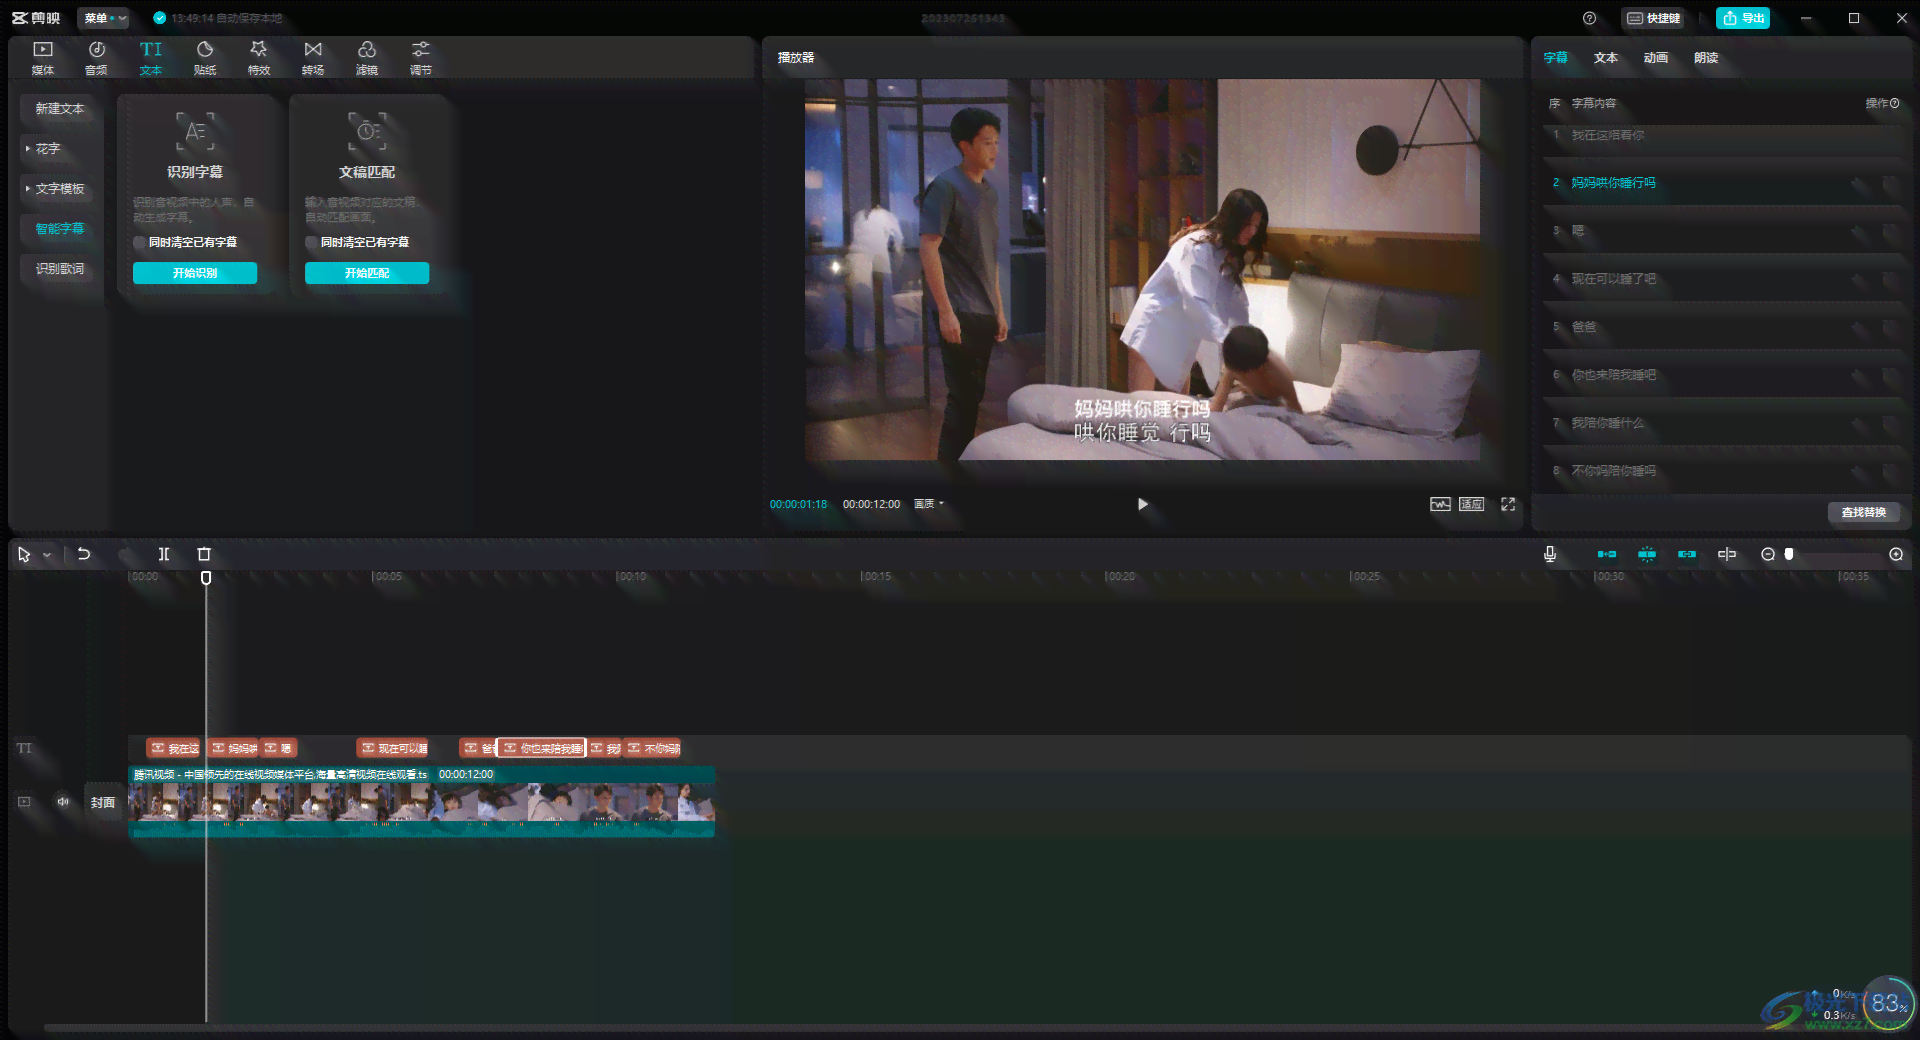Click the fullscreen preview icon
The width and height of the screenshot is (1920, 1040).
click(x=1508, y=504)
